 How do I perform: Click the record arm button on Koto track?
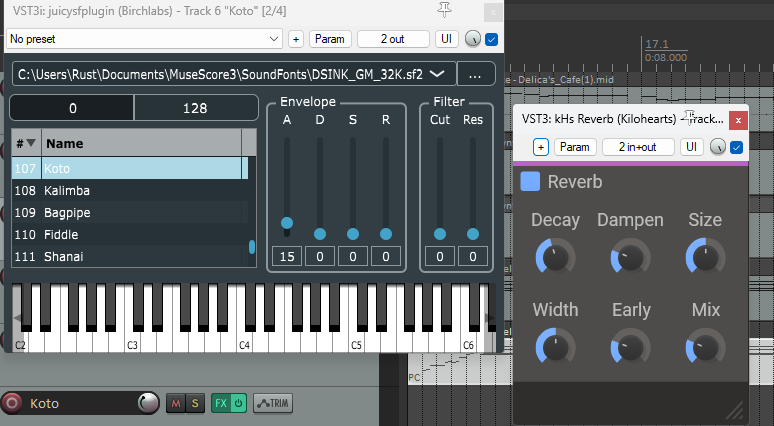click(x=13, y=404)
